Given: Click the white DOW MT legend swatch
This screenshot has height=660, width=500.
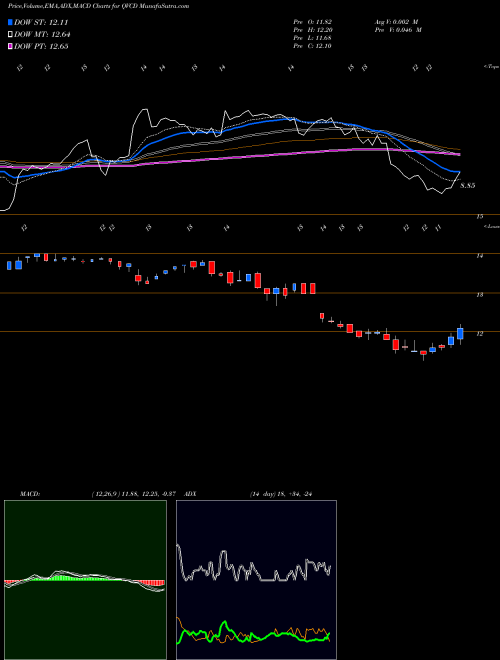Looking at the screenshot, I should point(11,35).
